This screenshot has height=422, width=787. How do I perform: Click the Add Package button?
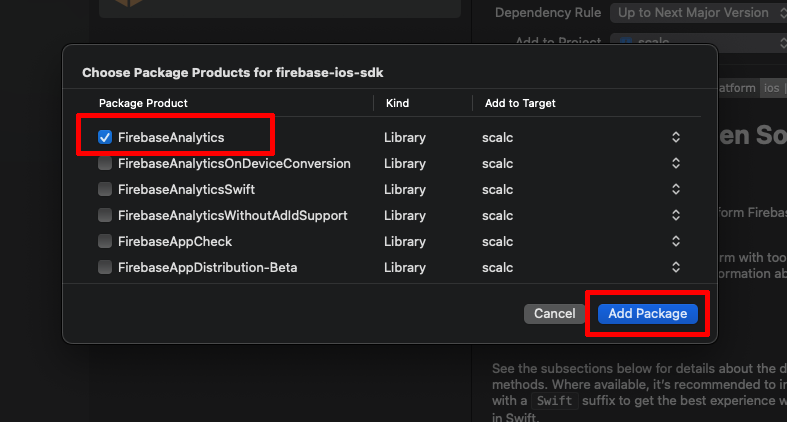click(647, 314)
